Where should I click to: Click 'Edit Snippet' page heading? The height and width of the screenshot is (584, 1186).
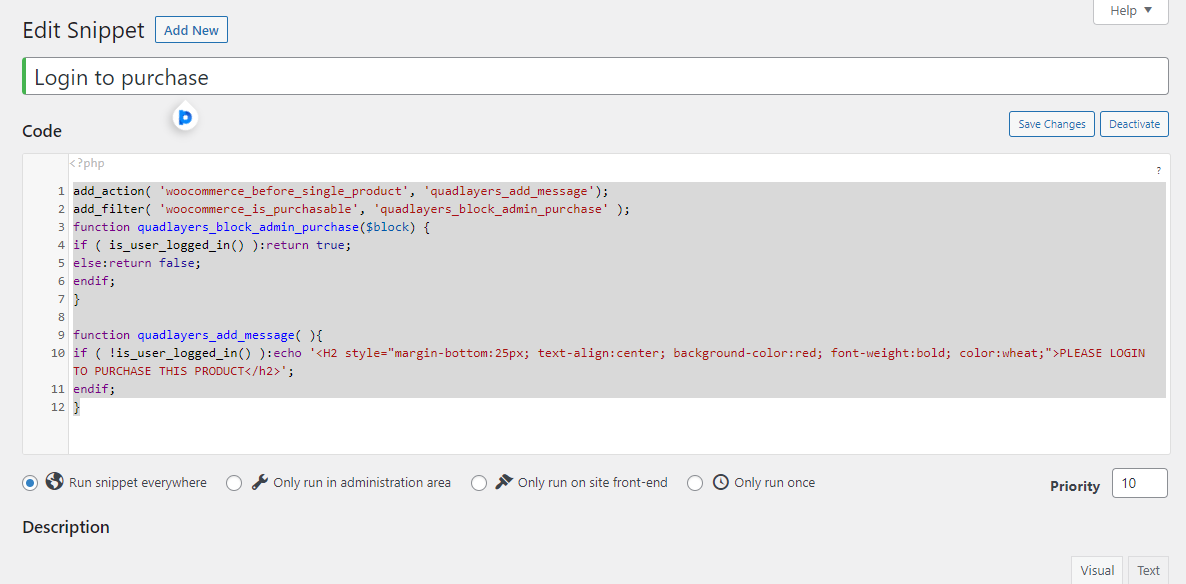point(83,30)
